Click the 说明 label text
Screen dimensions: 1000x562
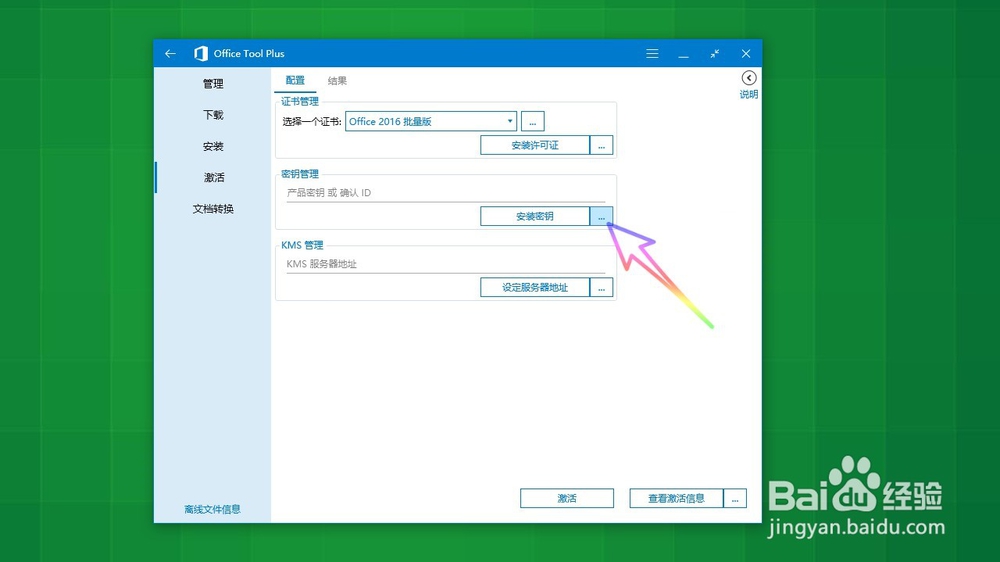(x=749, y=94)
